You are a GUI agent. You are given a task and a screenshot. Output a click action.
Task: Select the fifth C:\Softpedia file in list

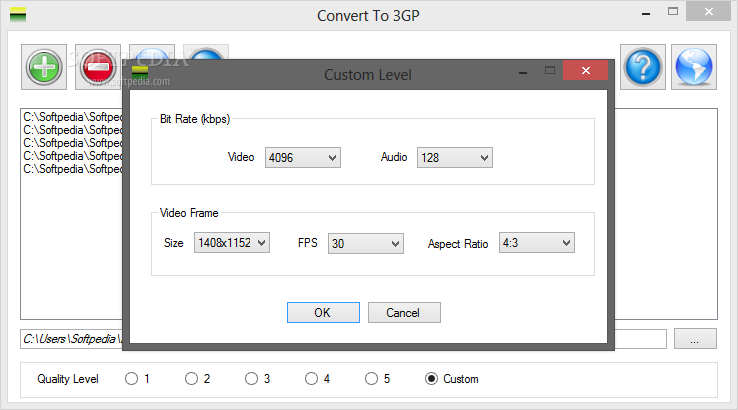pos(72,169)
